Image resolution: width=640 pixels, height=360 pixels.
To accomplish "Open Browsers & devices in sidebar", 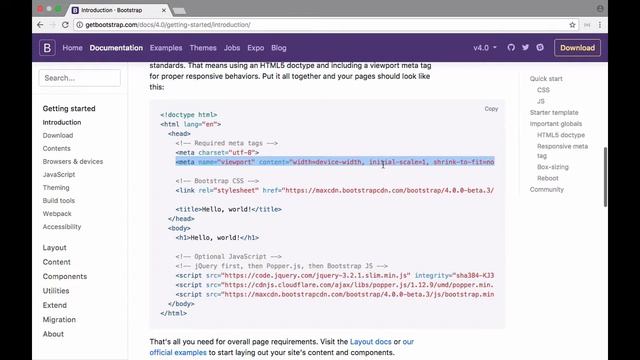I will pos(73,162).
